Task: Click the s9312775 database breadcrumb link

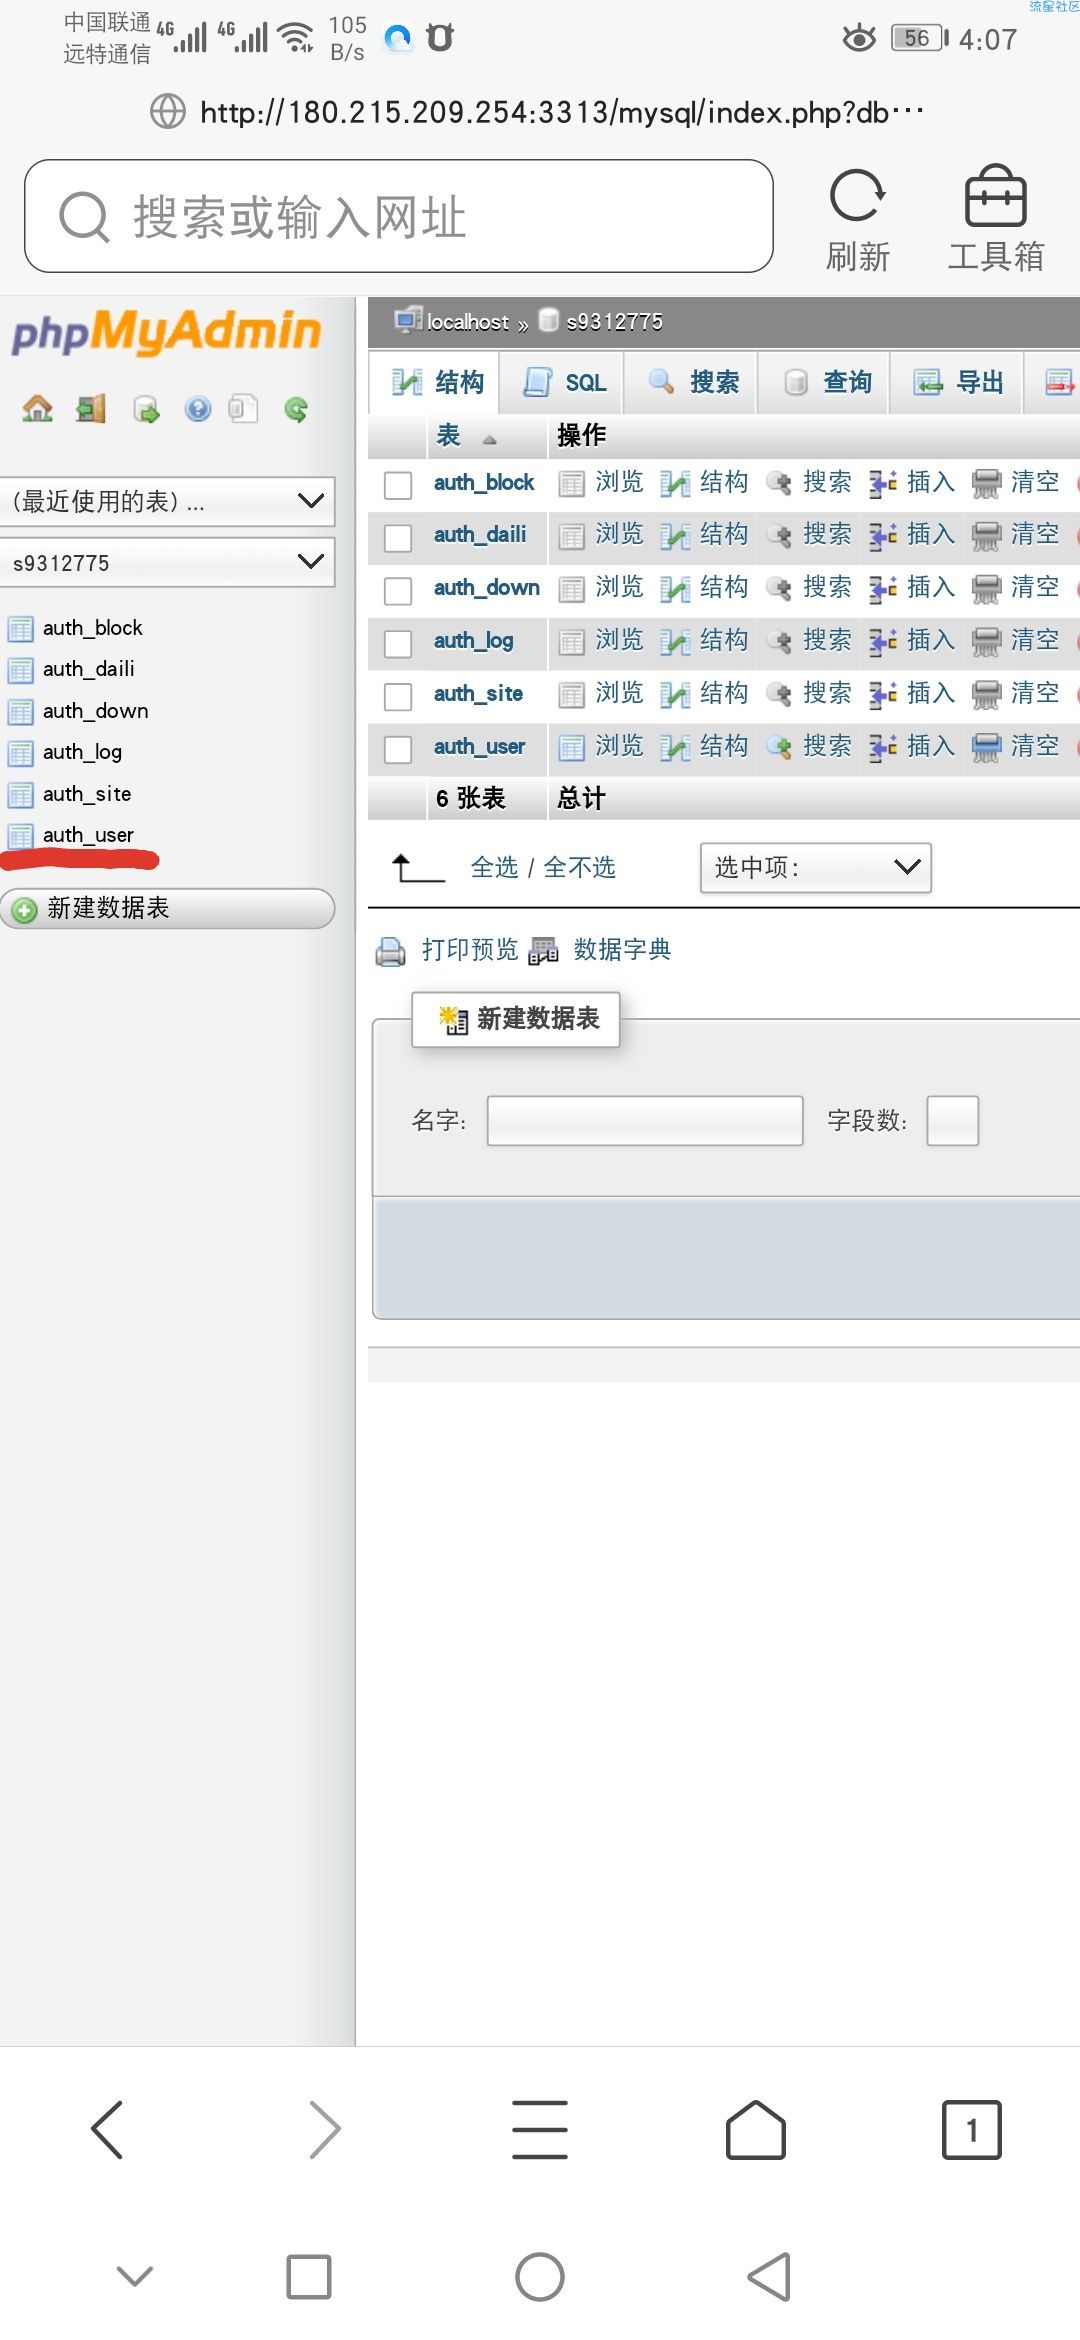Action: pyautogui.click(x=614, y=322)
